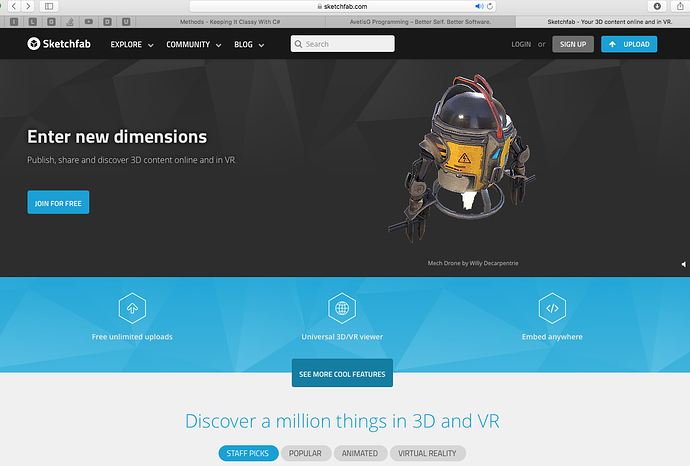Image resolution: width=690 pixels, height=466 pixels.
Task: Click the search magnifier icon
Action: pos(298,44)
